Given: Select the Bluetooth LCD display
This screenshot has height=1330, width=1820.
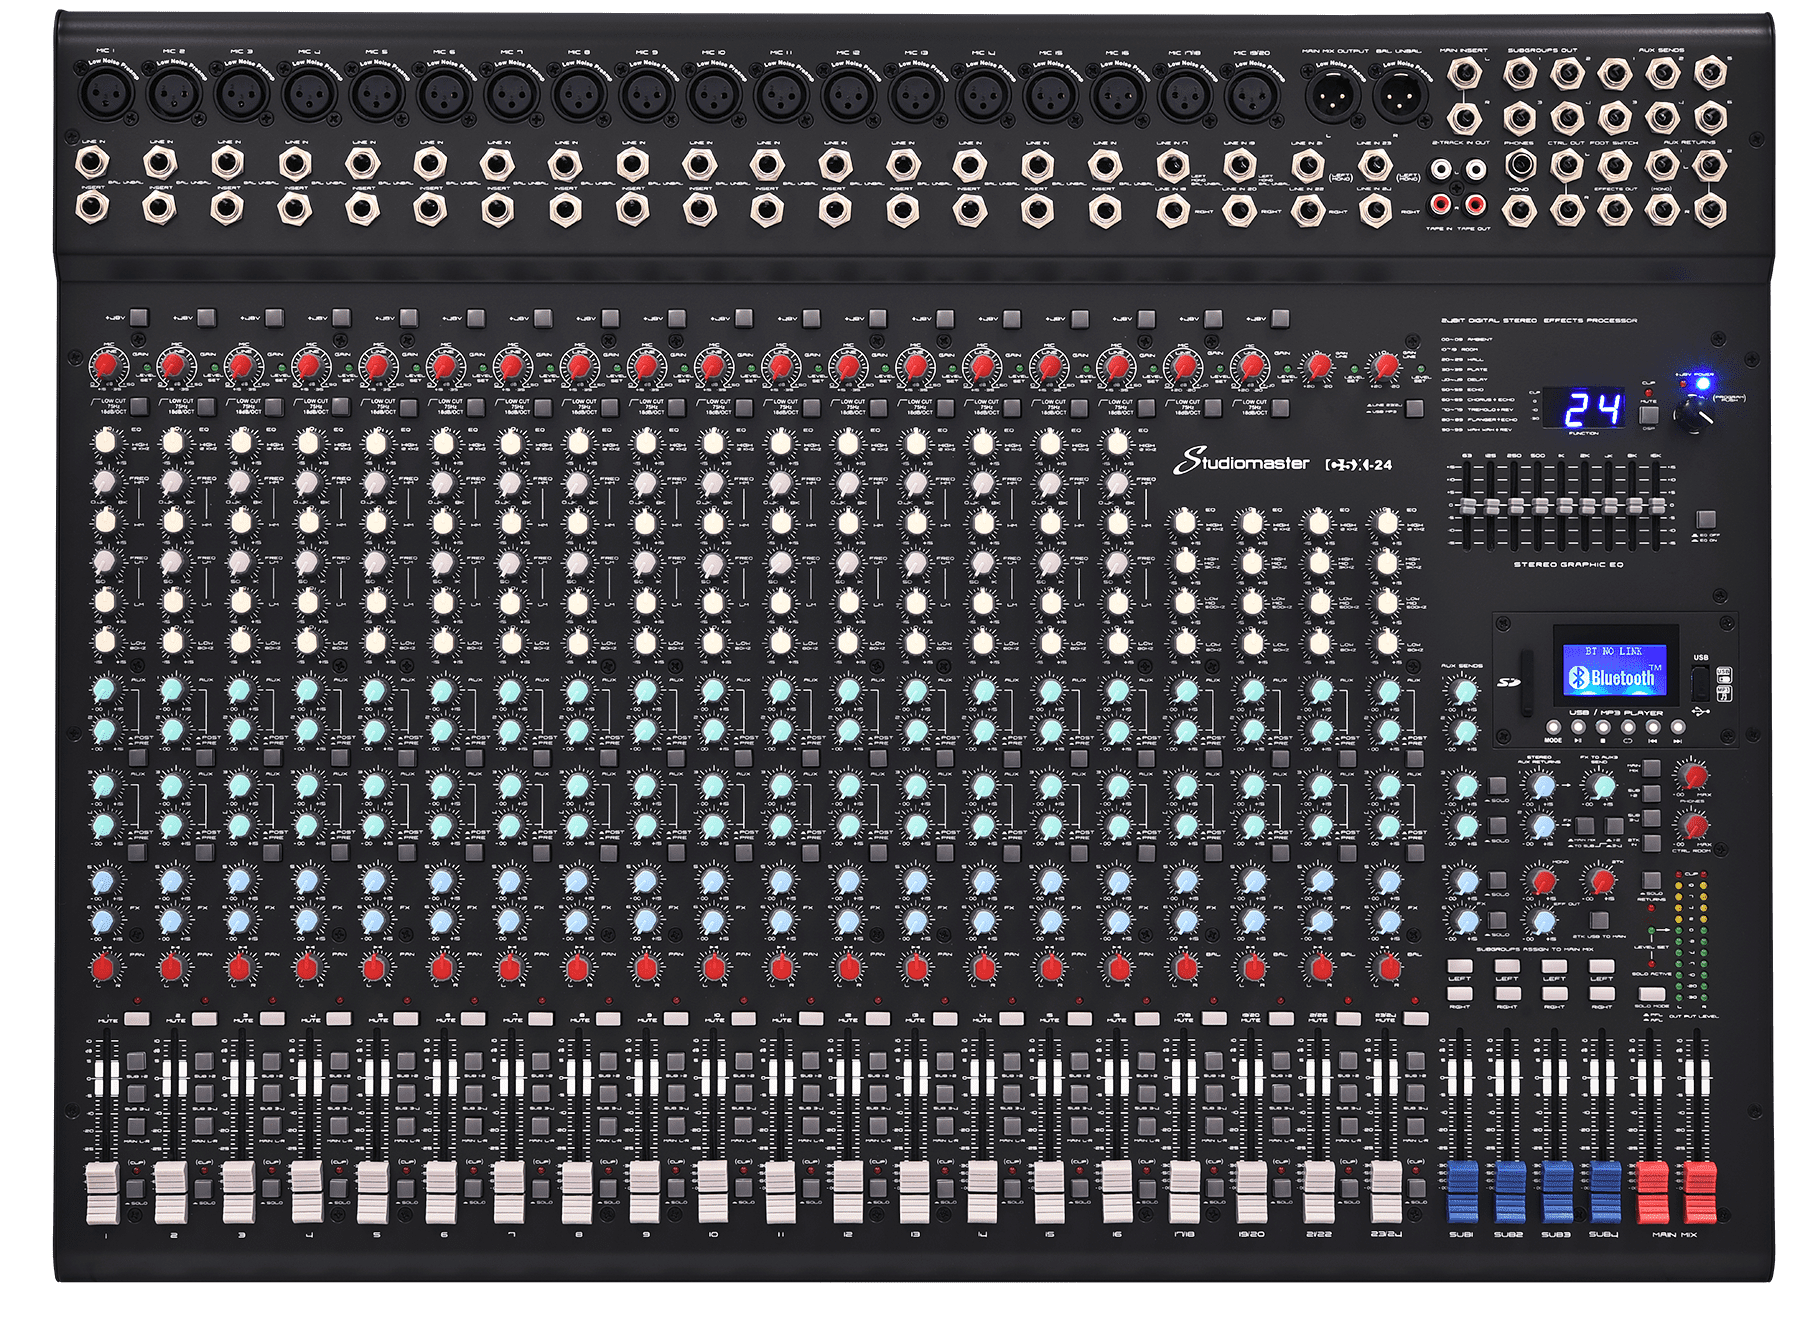Looking at the screenshot, I should point(1615,669).
